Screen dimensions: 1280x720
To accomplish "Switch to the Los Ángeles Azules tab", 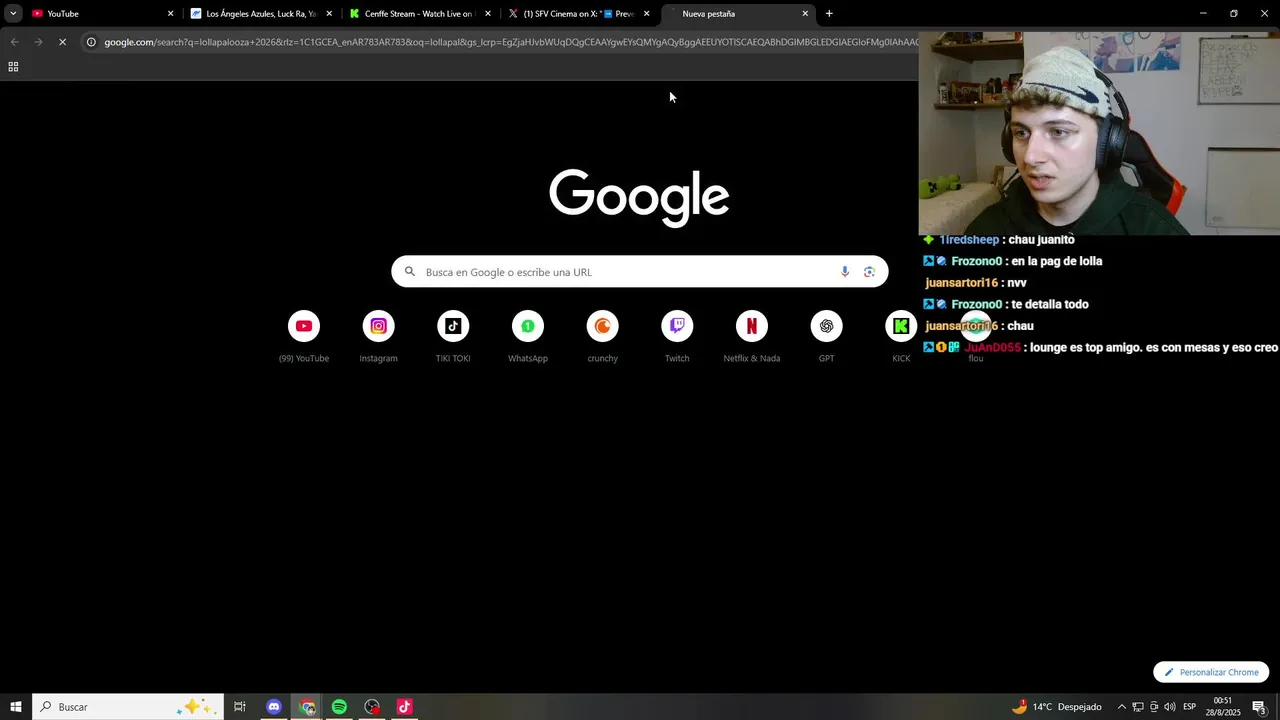I will [x=260, y=14].
